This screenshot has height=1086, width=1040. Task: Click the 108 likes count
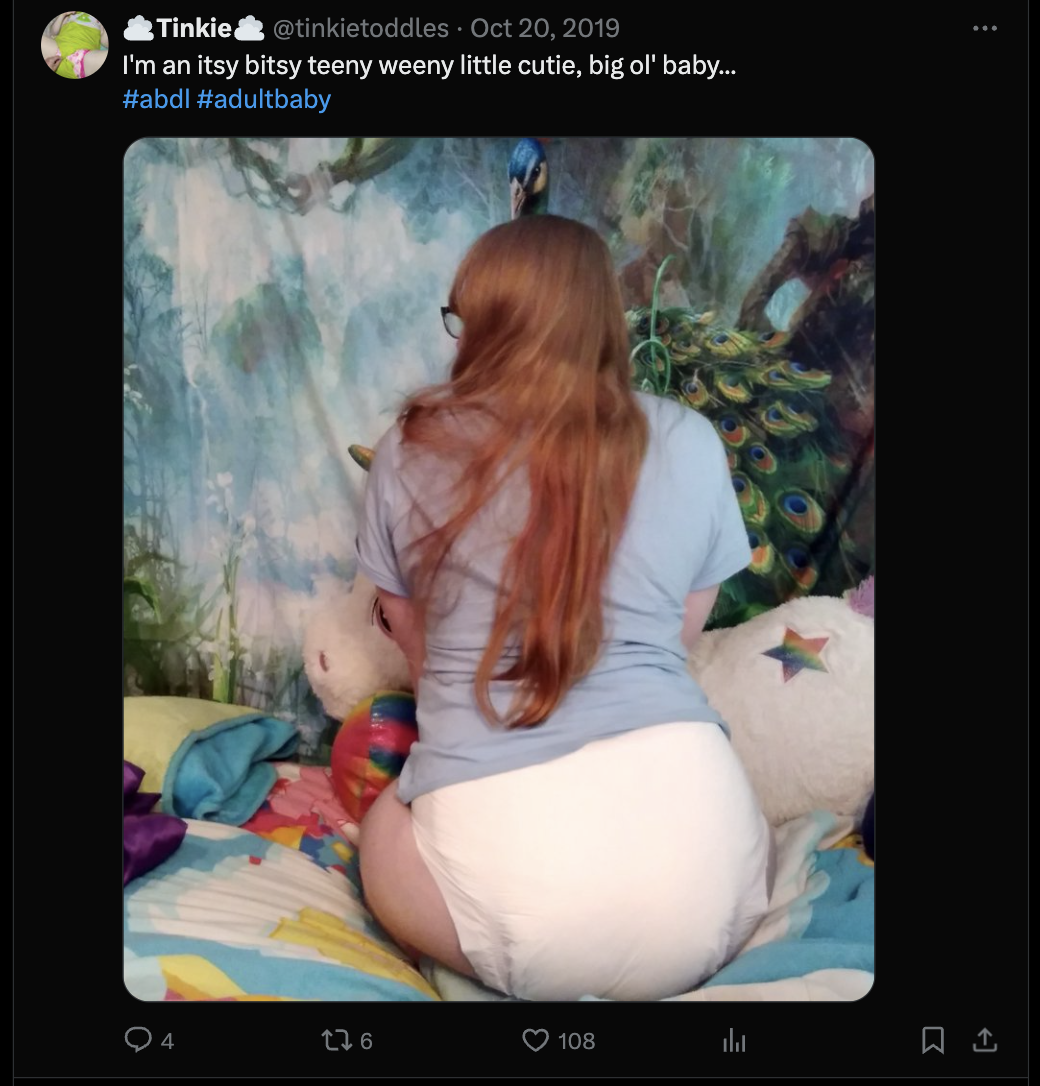pos(576,1040)
